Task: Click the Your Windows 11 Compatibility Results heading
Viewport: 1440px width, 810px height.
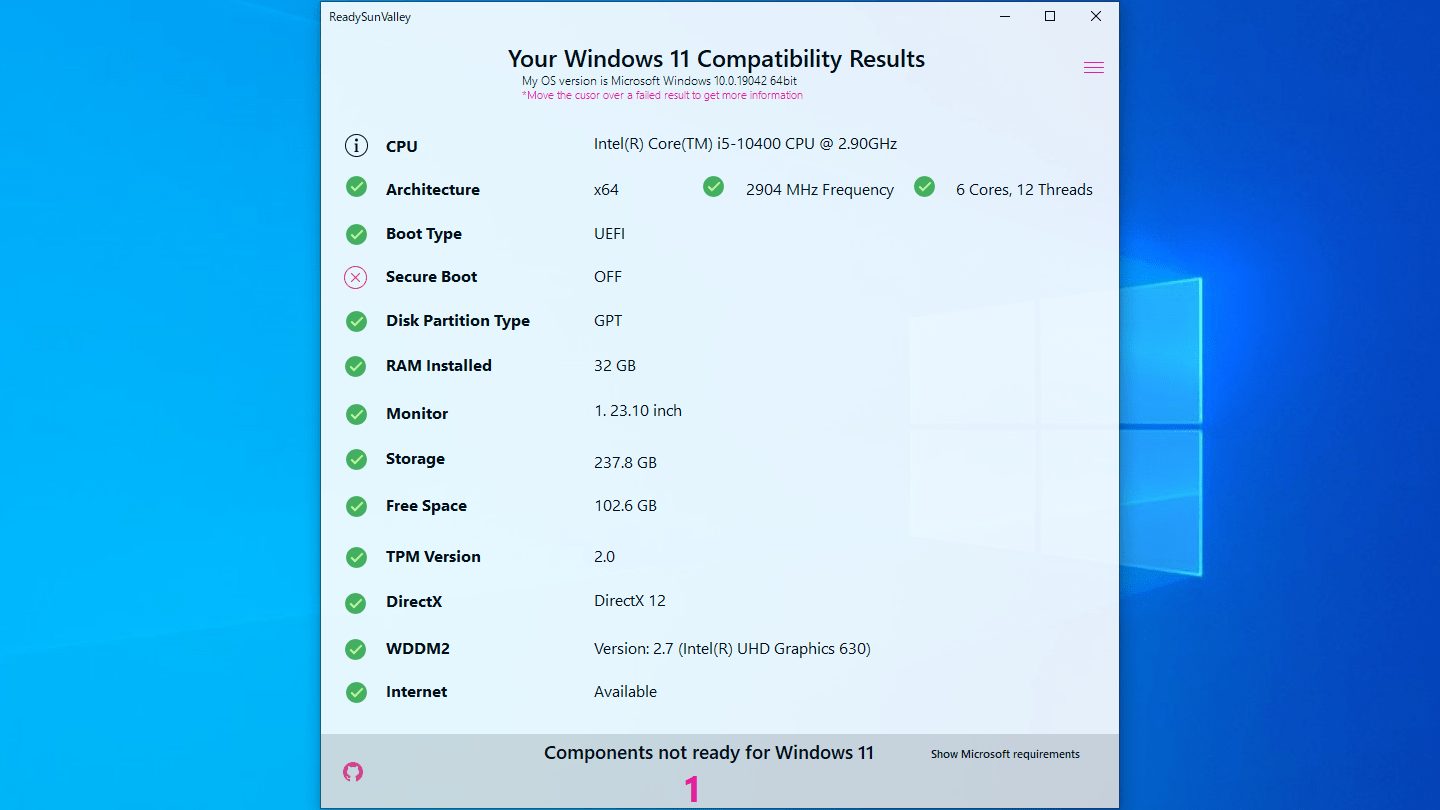Action: pos(716,59)
